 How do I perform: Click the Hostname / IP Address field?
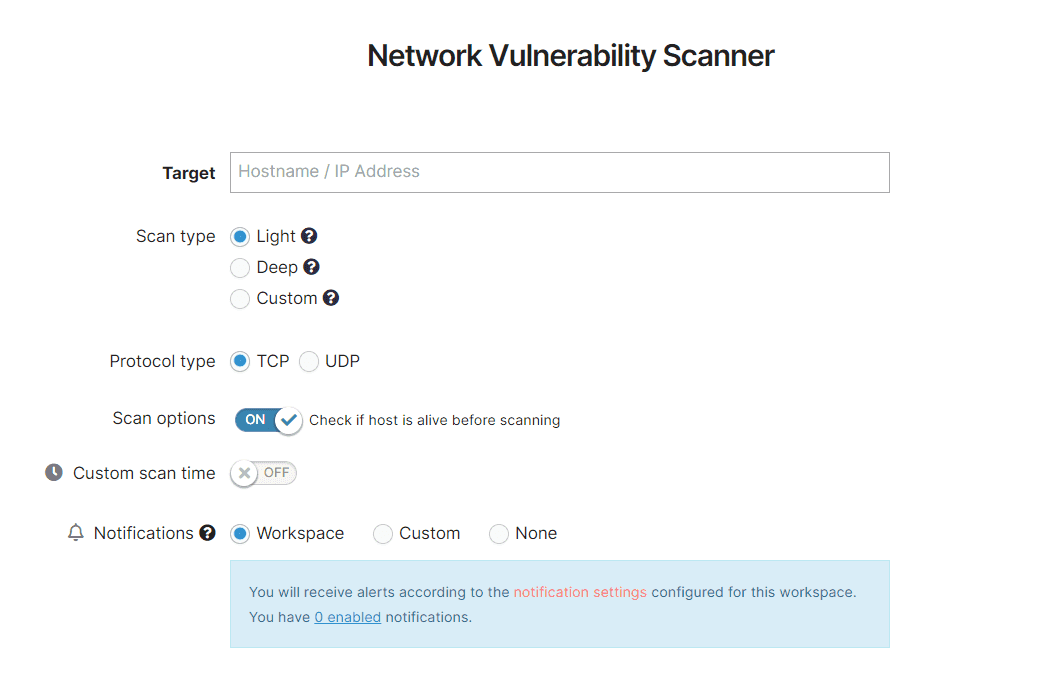point(559,172)
